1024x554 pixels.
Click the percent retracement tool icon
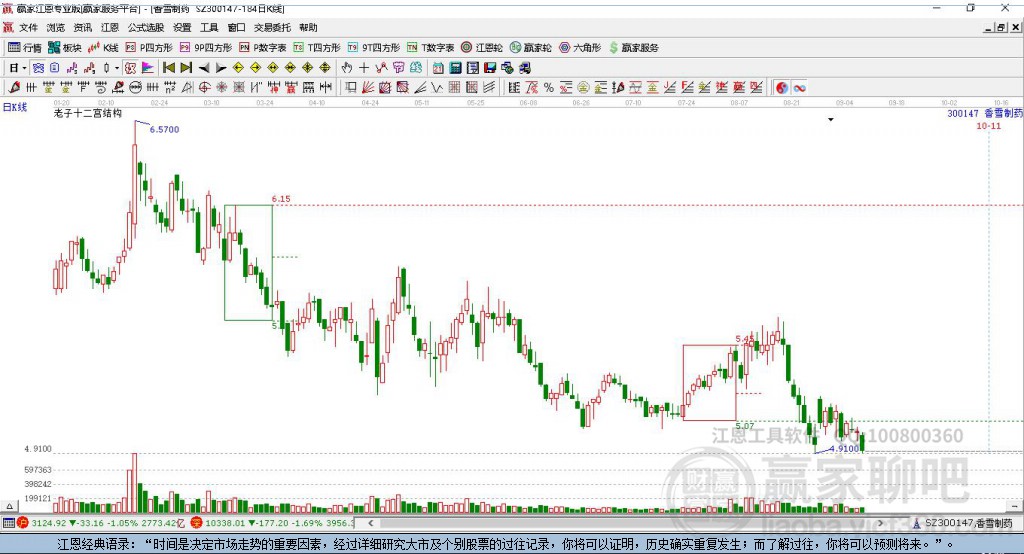point(549,88)
